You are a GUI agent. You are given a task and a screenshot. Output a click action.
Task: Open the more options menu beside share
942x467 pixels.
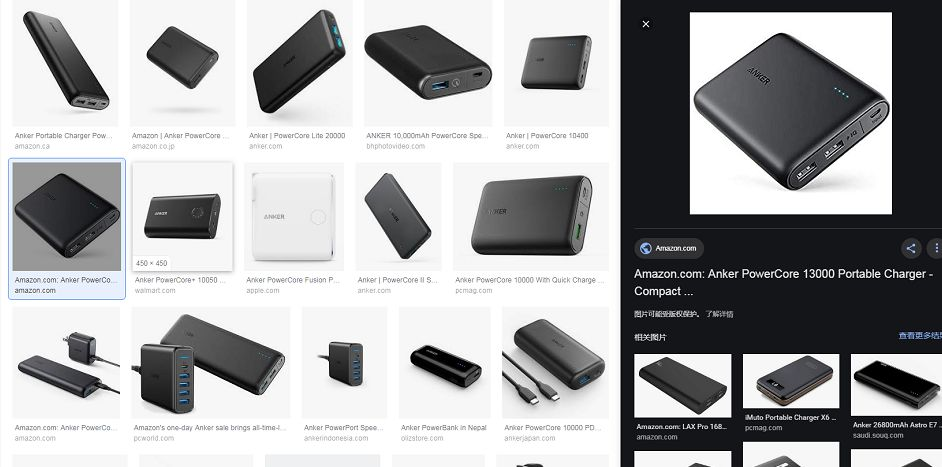coord(935,248)
